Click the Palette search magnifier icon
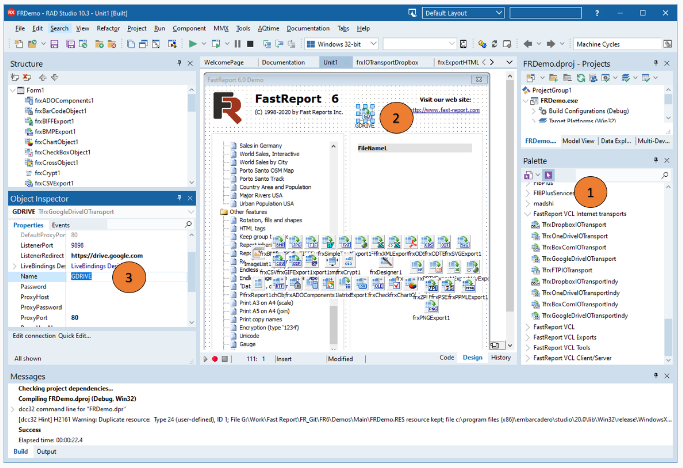 pos(665,175)
